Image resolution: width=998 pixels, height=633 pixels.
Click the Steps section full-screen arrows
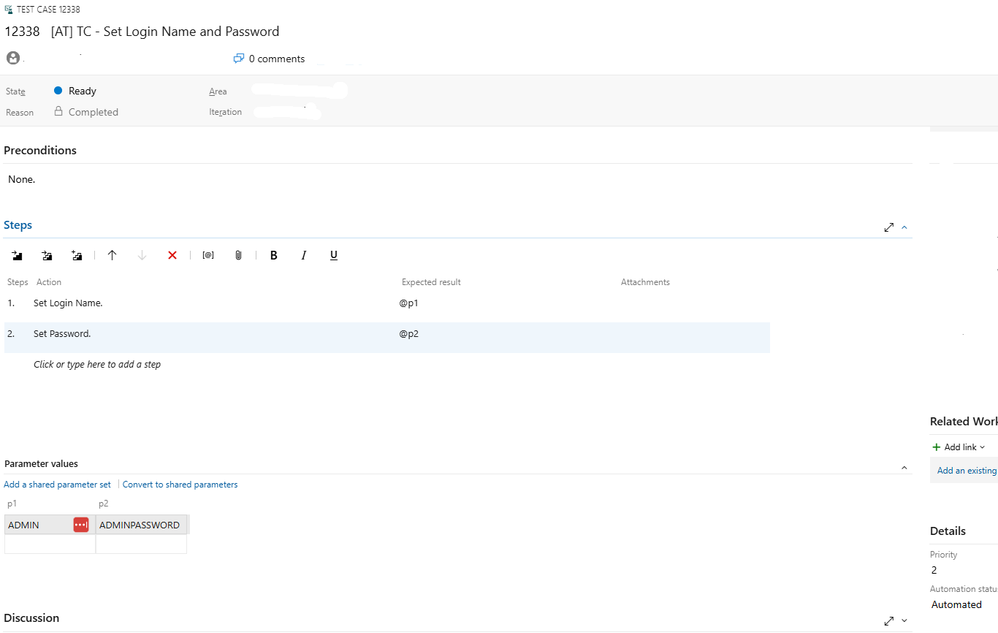coord(889,227)
